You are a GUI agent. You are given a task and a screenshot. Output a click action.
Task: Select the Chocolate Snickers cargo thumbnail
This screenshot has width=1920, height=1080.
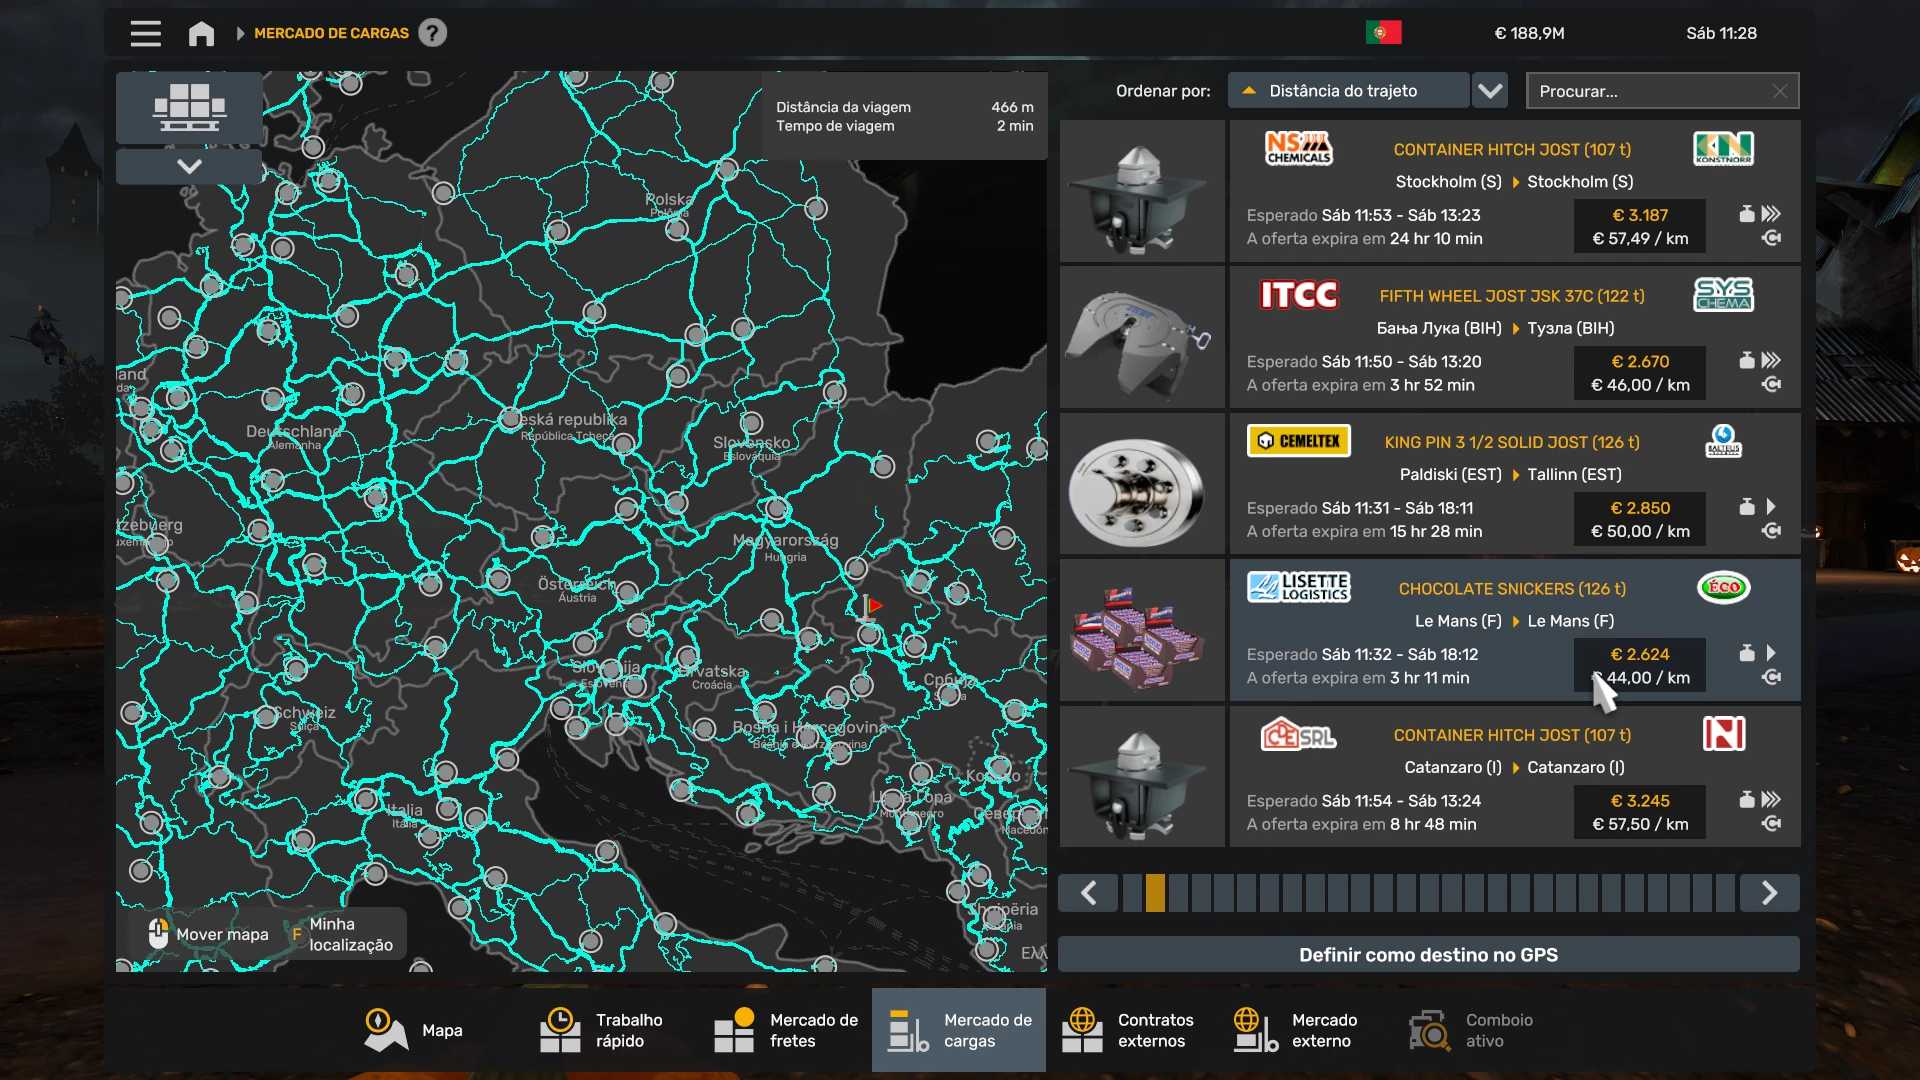click(1142, 632)
